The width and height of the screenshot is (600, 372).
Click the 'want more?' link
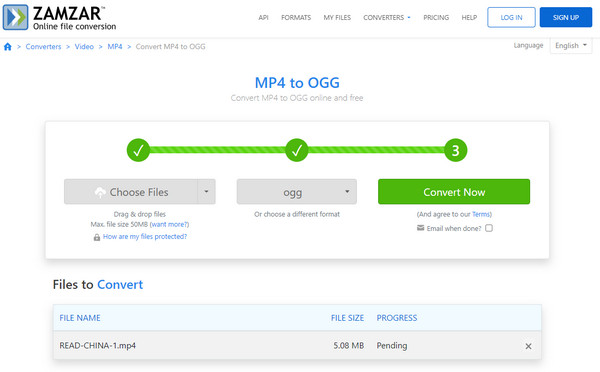coord(170,224)
